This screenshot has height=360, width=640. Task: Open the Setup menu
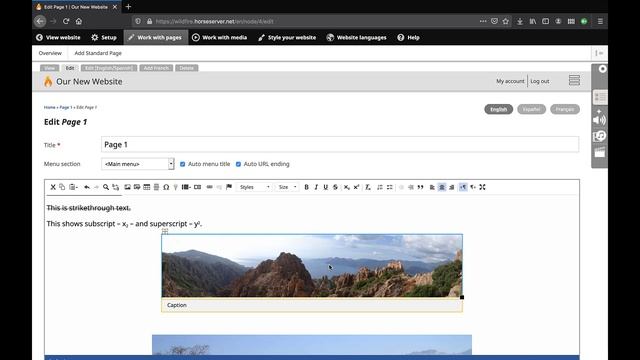(104, 37)
